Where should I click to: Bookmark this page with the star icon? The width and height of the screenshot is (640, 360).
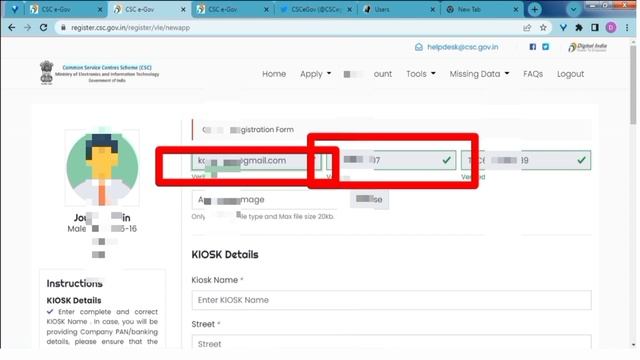click(x=543, y=28)
